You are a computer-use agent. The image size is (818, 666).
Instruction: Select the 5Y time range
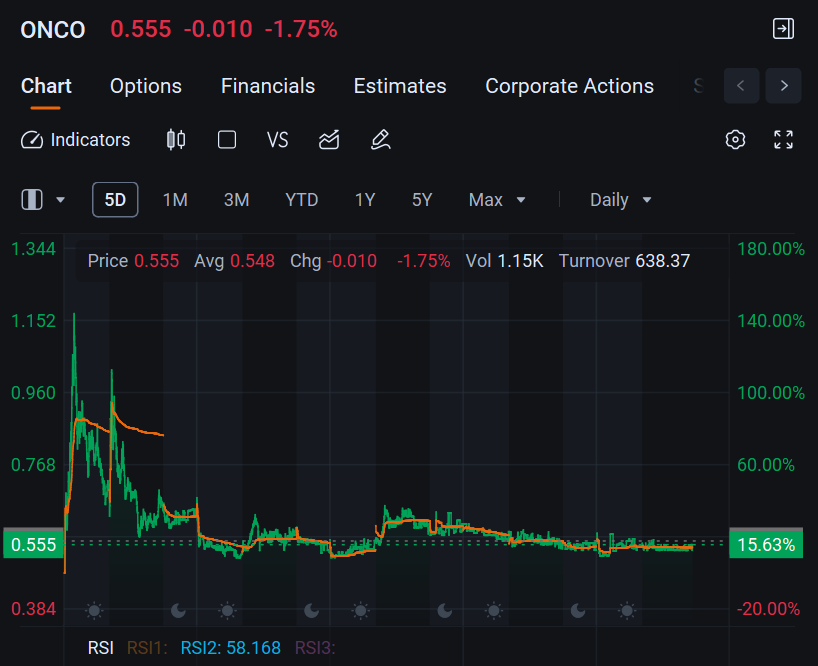coord(422,200)
